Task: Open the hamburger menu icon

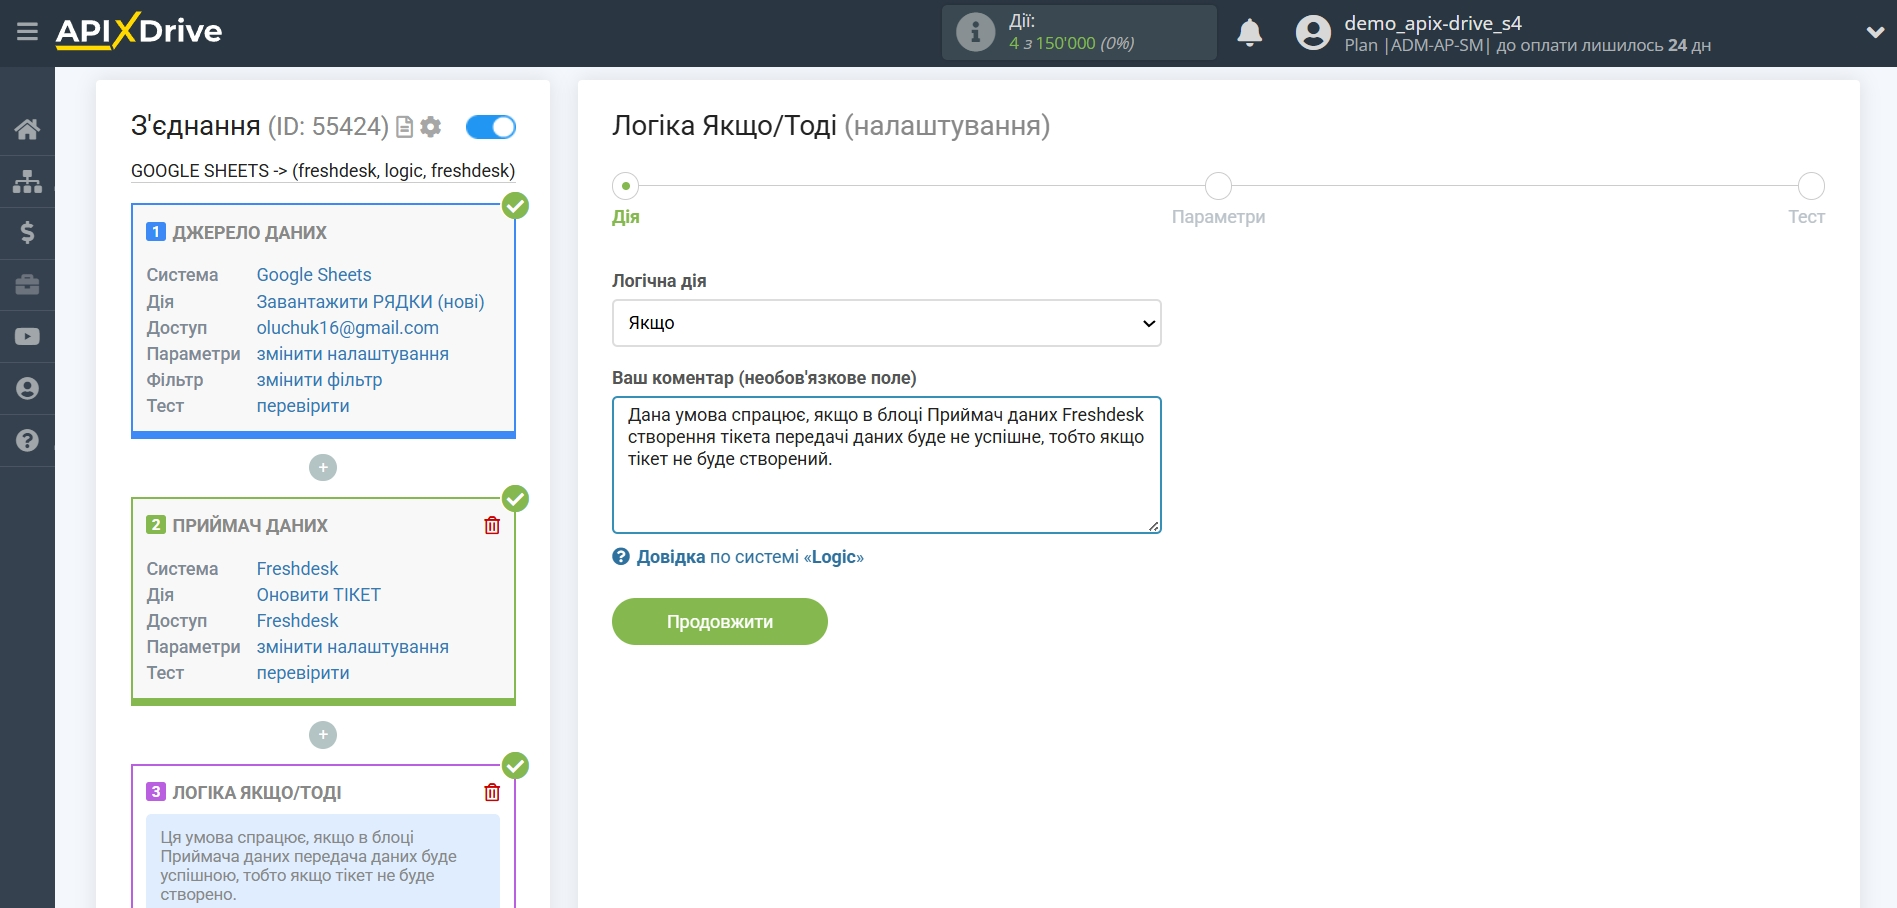Action: [27, 32]
